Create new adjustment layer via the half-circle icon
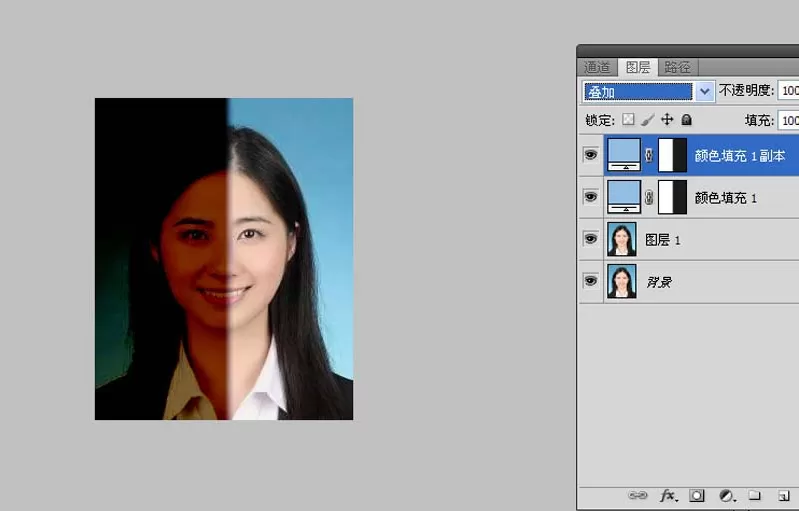 (727, 495)
